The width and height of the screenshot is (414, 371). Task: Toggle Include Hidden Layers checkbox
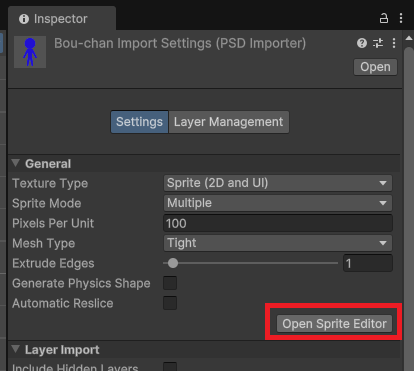tap(170, 366)
